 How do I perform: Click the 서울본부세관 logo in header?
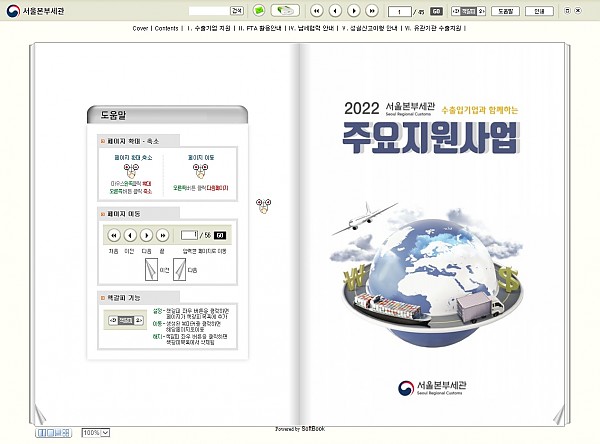click(x=36, y=11)
